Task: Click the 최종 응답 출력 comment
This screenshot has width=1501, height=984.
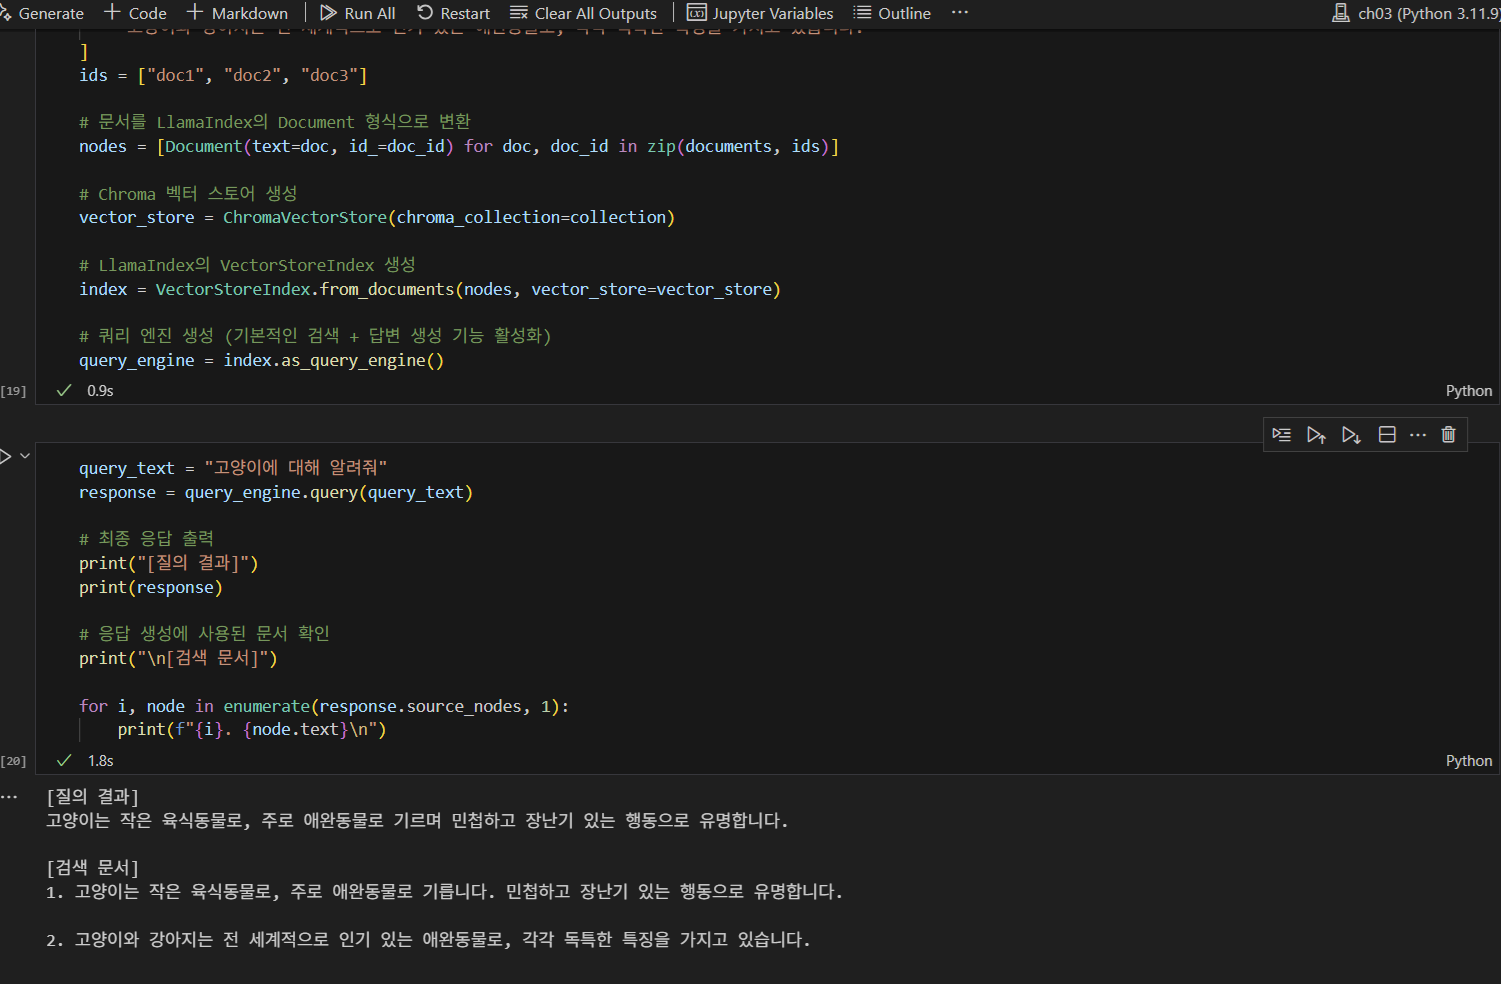Action: pos(146,538)
